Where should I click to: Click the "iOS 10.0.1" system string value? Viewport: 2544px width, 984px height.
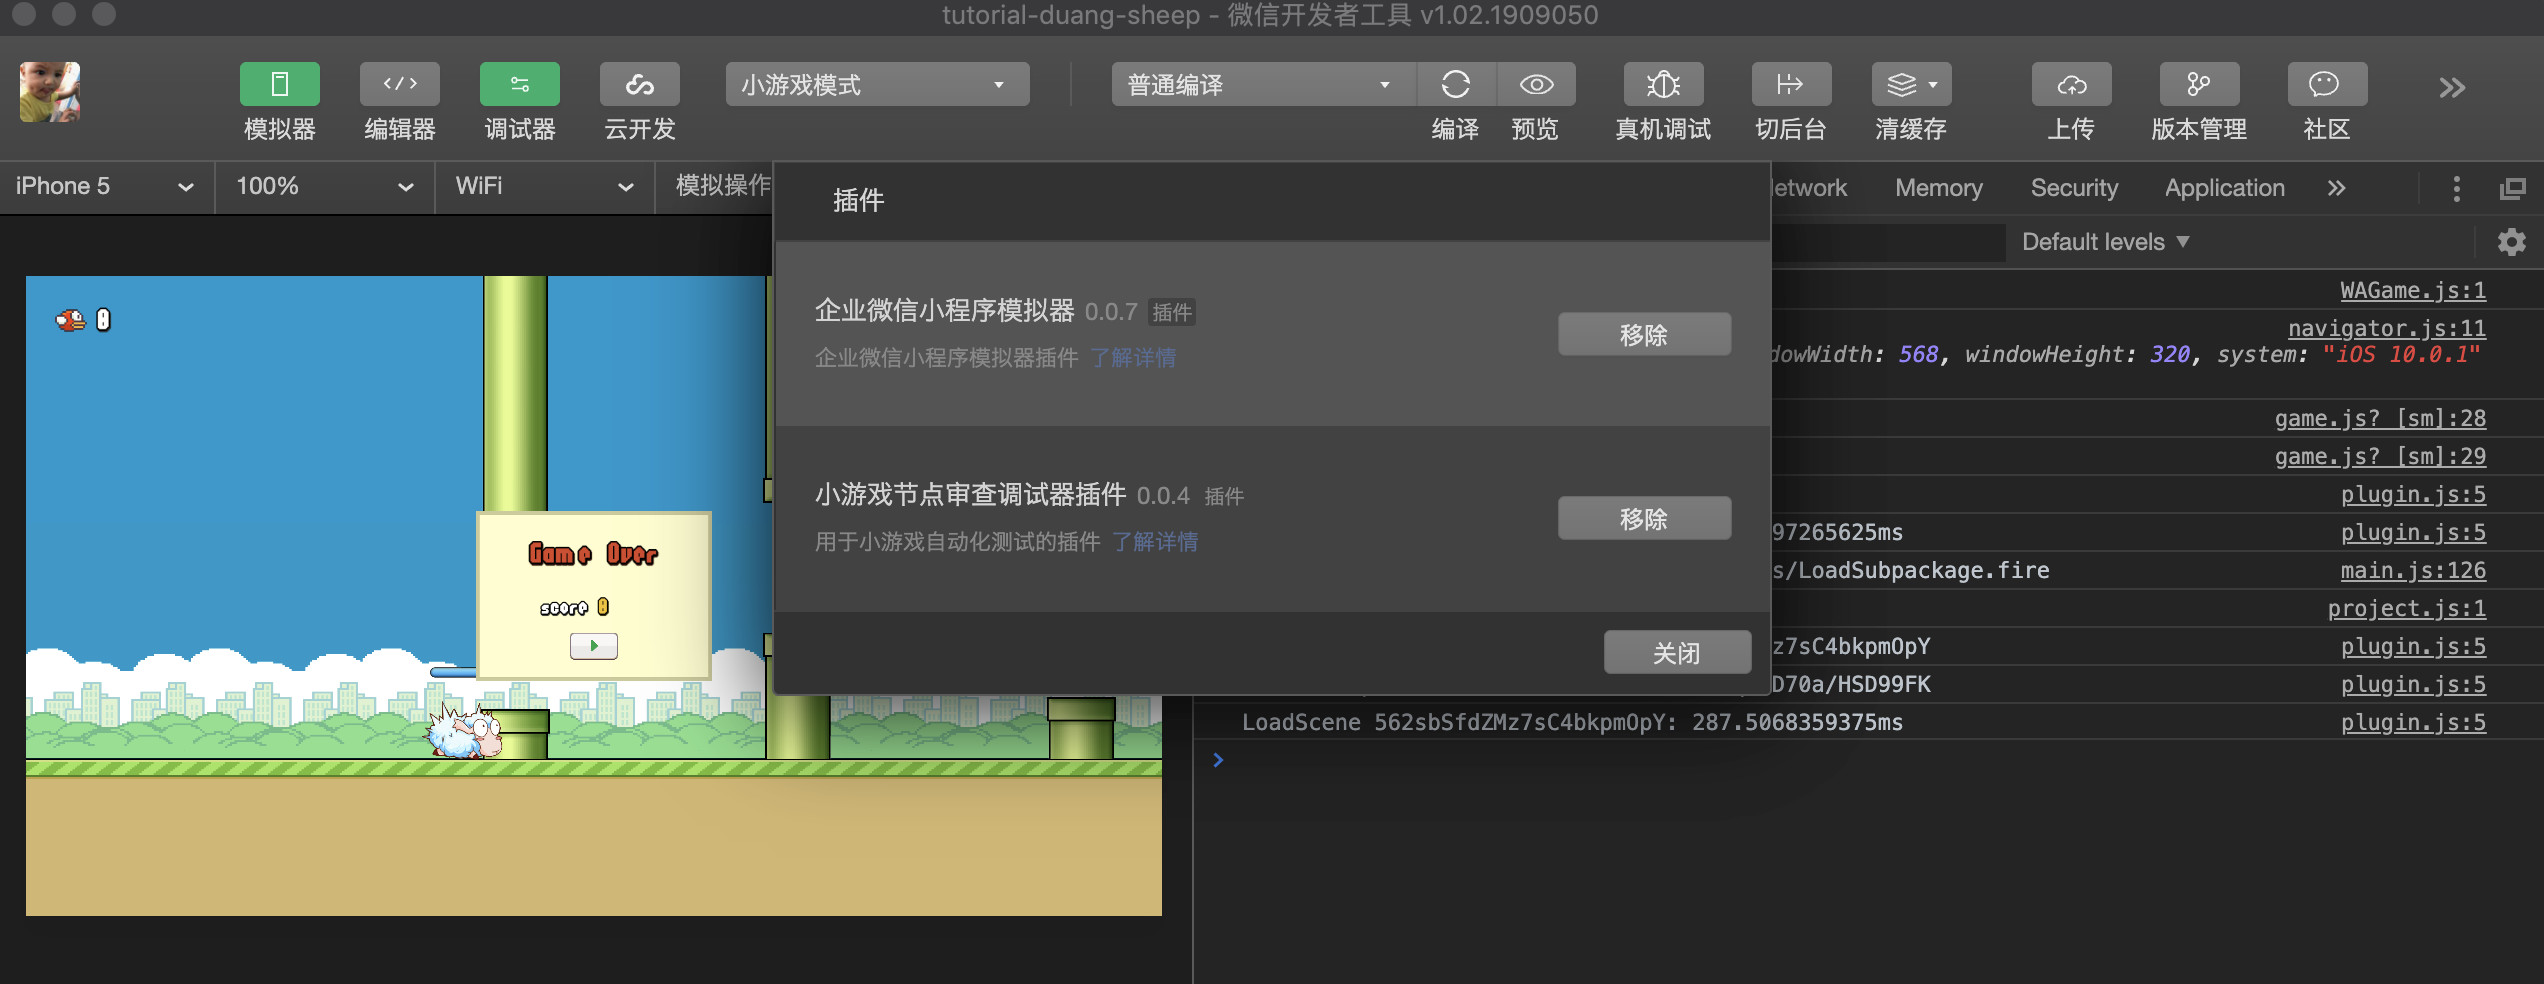point(2401,355)
